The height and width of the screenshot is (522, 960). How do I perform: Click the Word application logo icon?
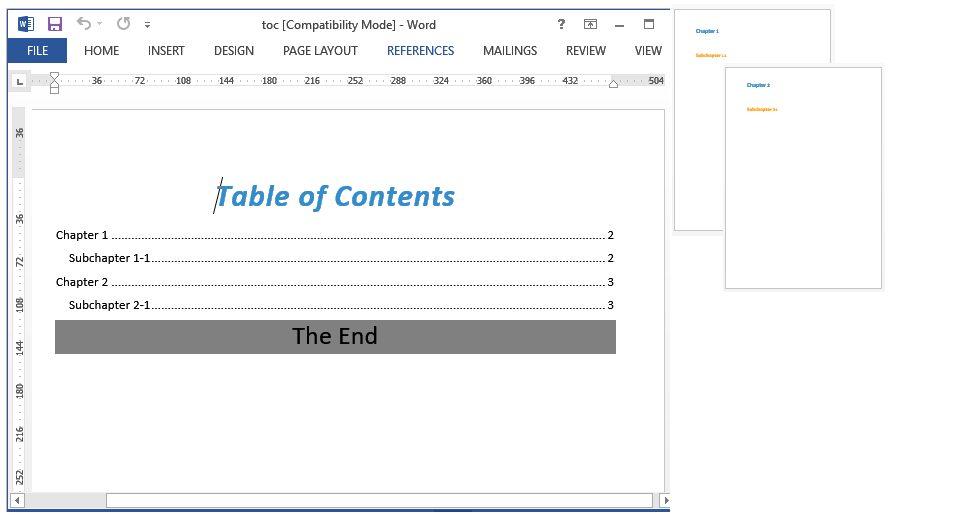[x=26, y=24]
